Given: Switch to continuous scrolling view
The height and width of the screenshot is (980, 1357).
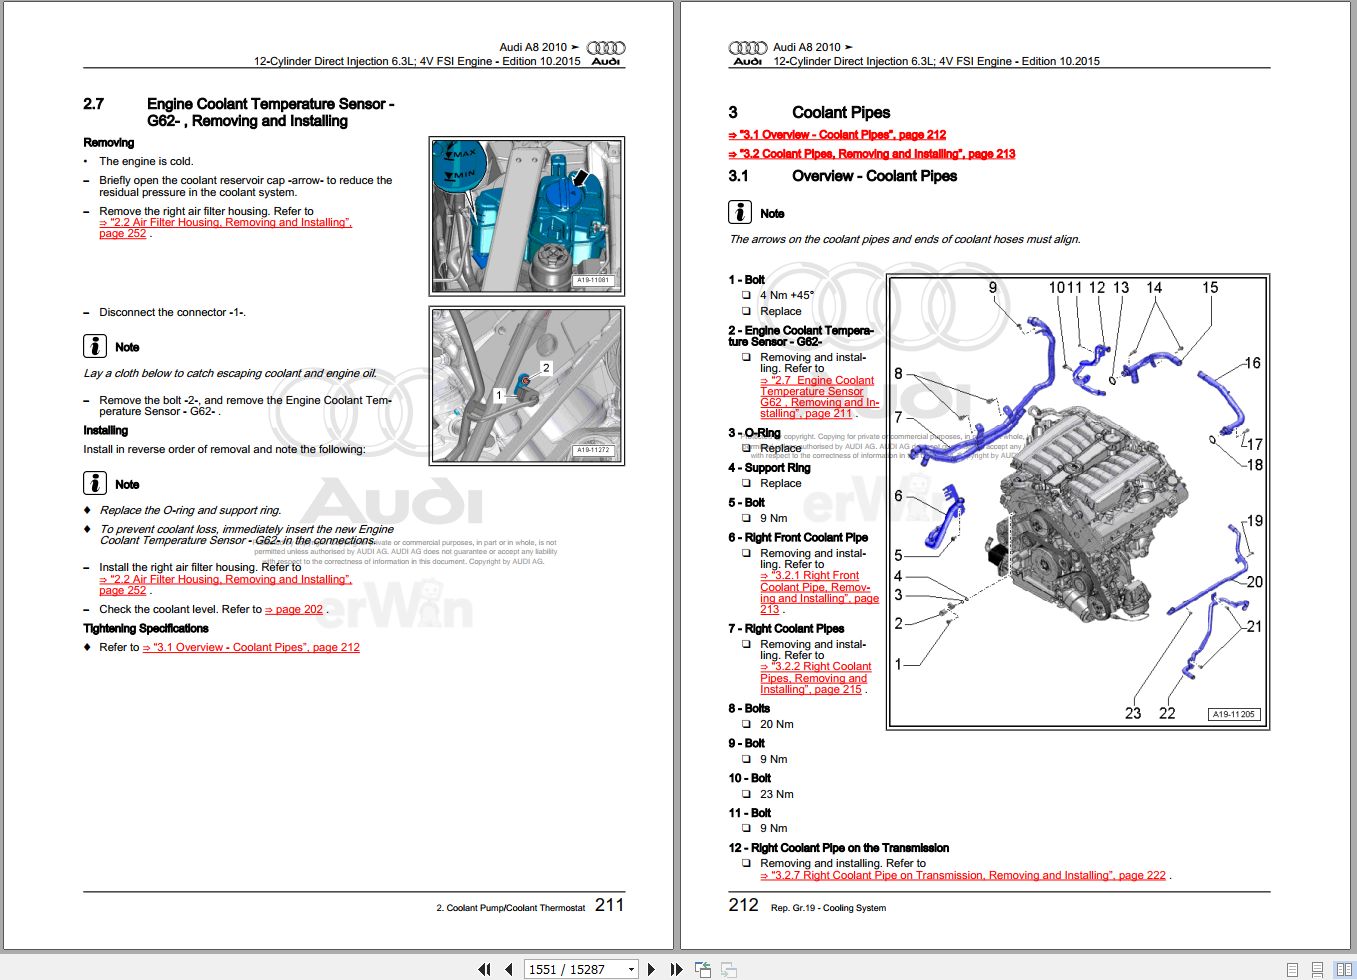Looking at the screenshot, I should (x=1317, y=969).
